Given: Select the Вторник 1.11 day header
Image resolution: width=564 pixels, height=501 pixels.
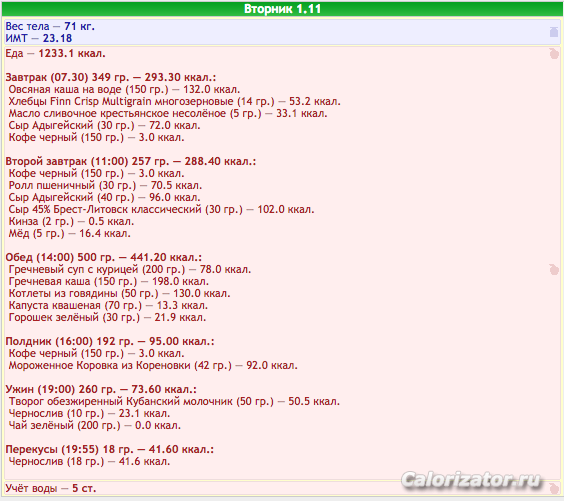Looking at the screenshot, I should [282, 9].
